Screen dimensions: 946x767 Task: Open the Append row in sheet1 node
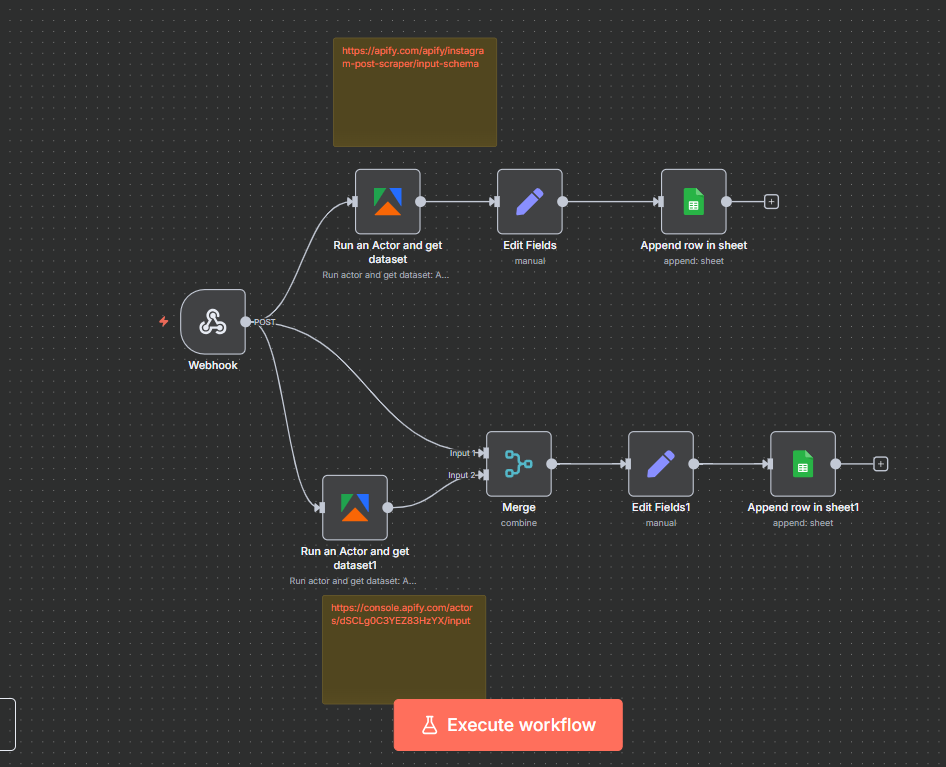[802, 464]
